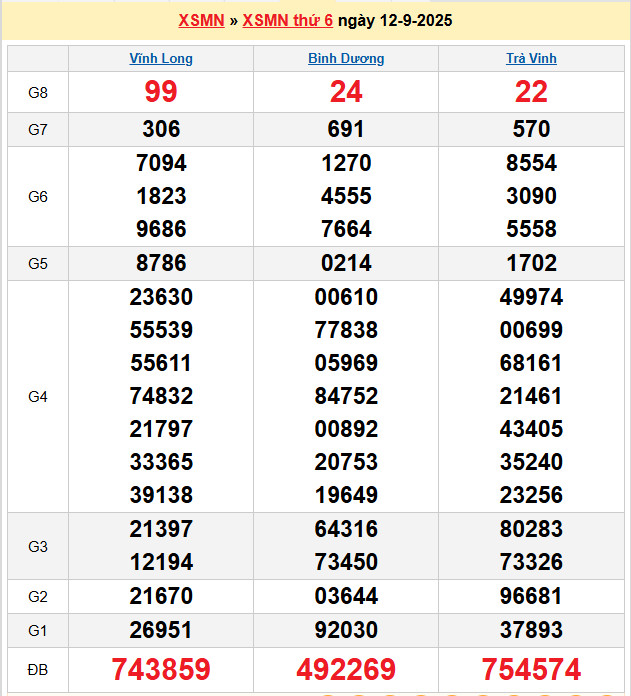Click the G3 row label
This screenshot has height=696, width=631.
(38, 547)
